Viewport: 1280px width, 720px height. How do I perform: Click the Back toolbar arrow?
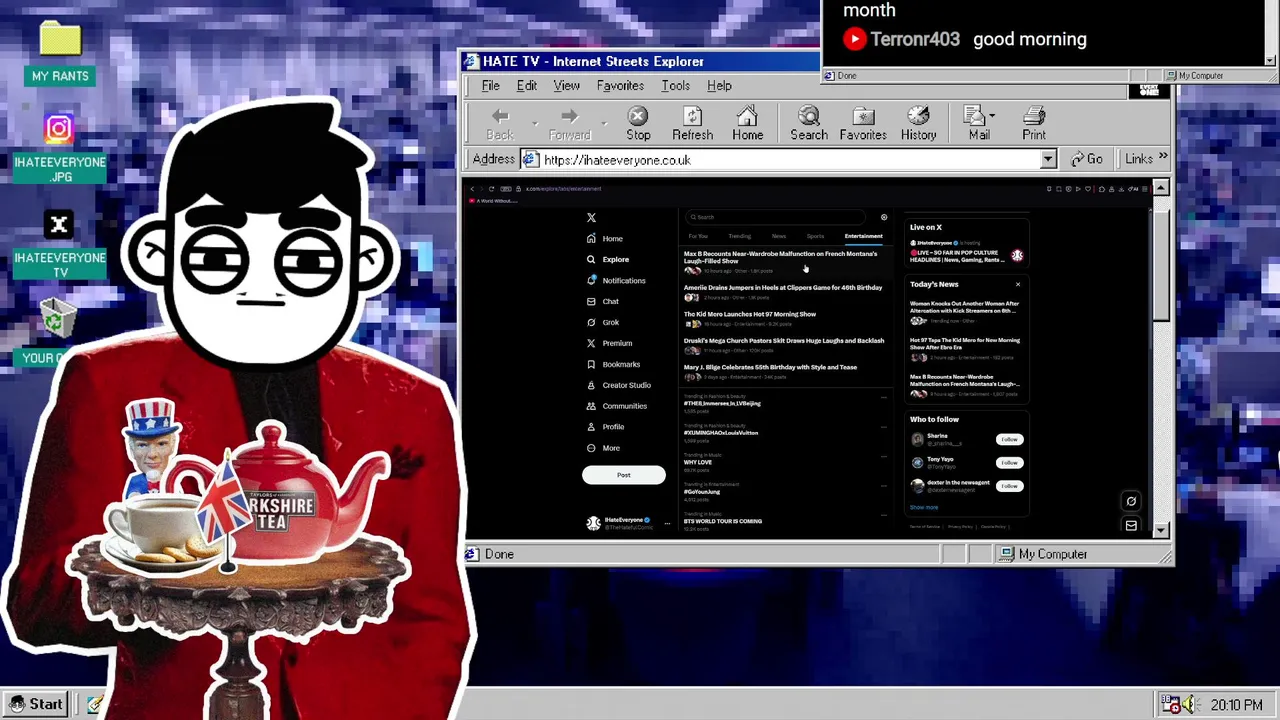(x=500, y=124)
